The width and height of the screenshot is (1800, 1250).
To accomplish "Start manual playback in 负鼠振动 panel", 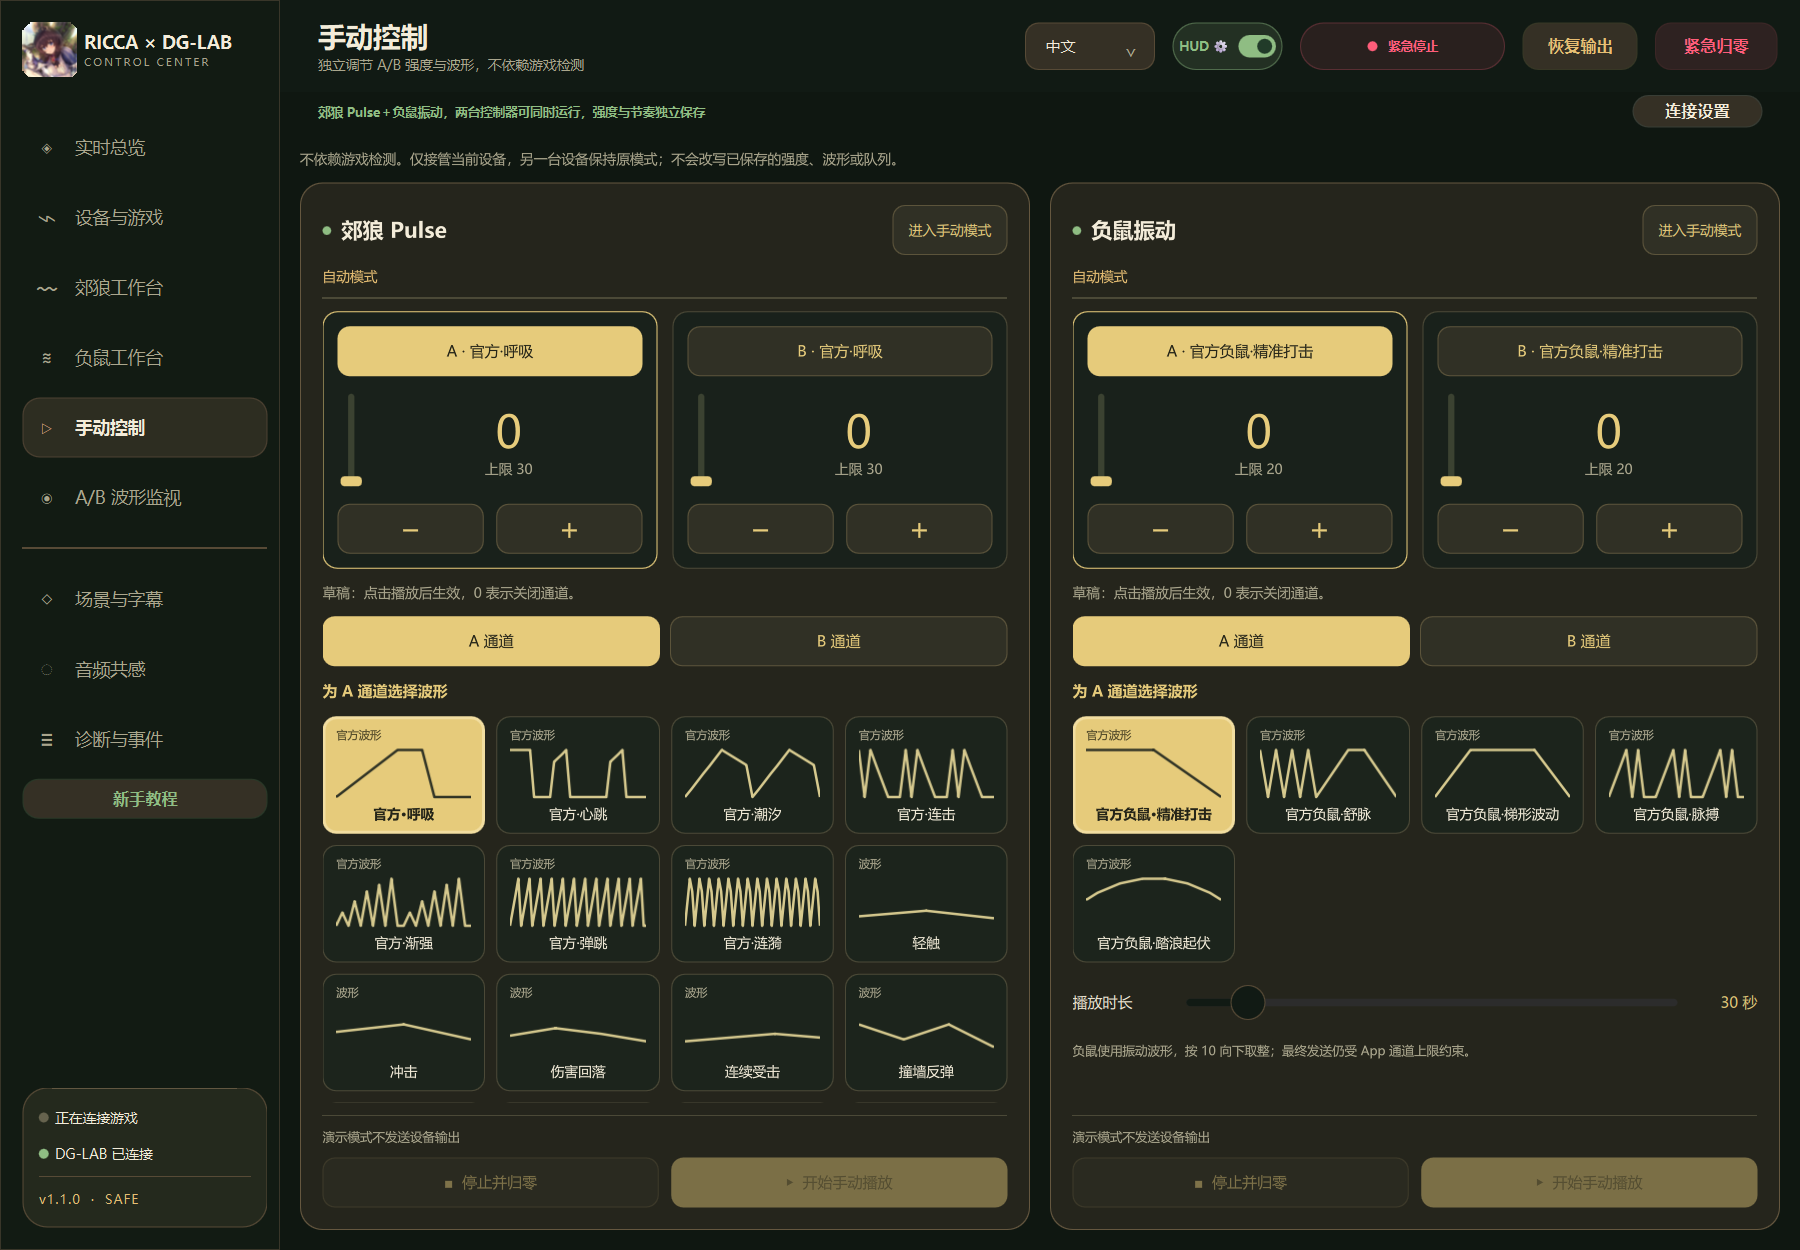I will [x=1589, y=1182].
